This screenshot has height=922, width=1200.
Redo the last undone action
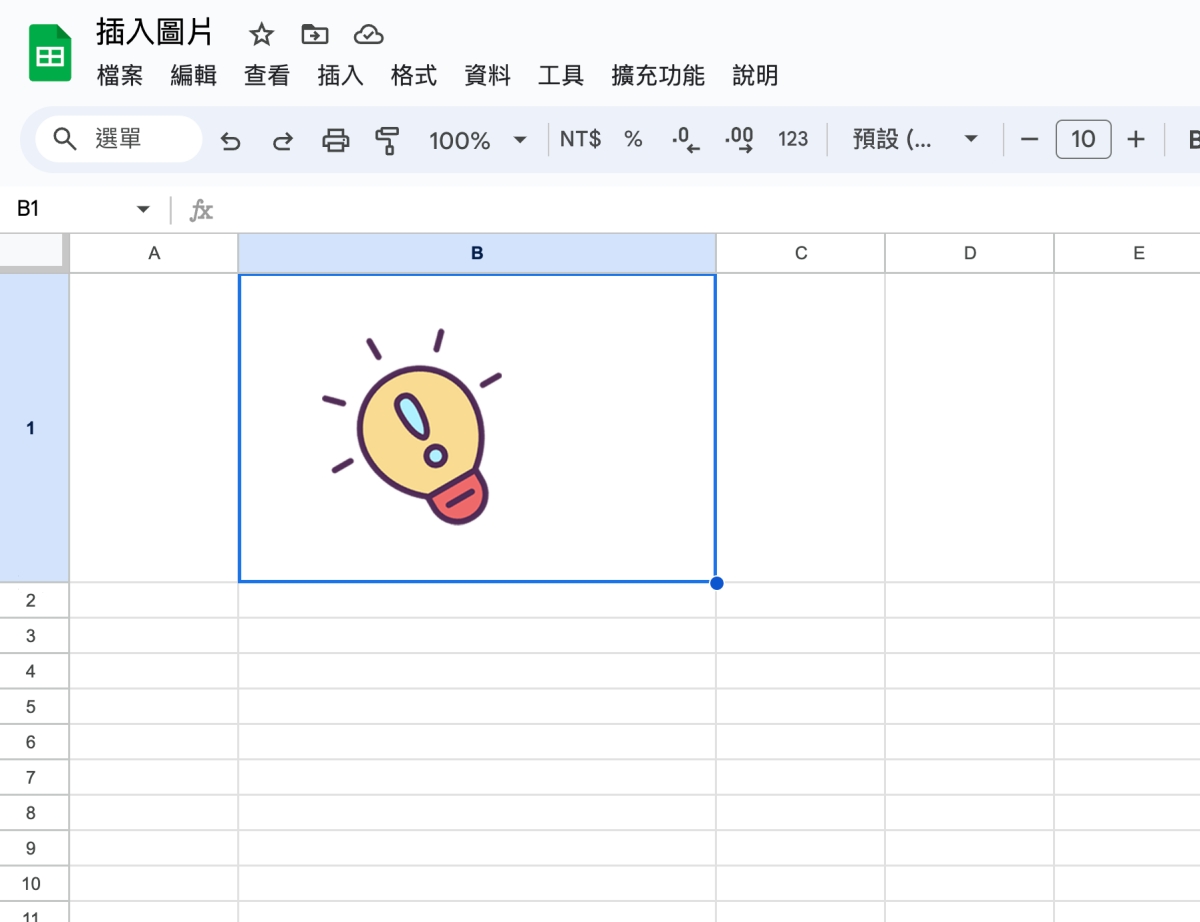coord(283,141)
